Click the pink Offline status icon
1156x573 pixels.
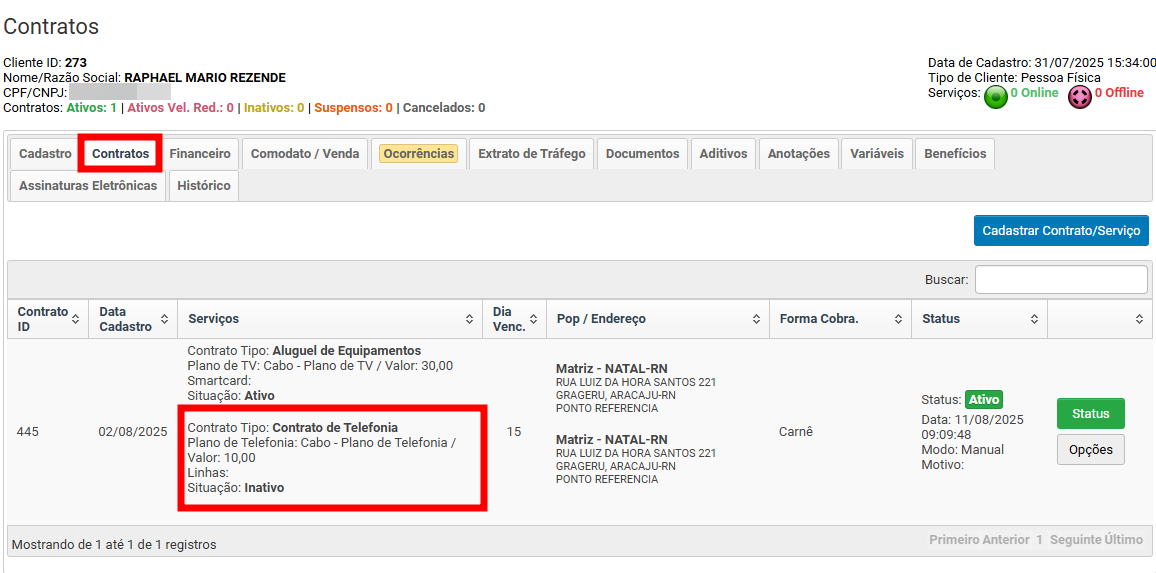click(x=1080, y=96)
